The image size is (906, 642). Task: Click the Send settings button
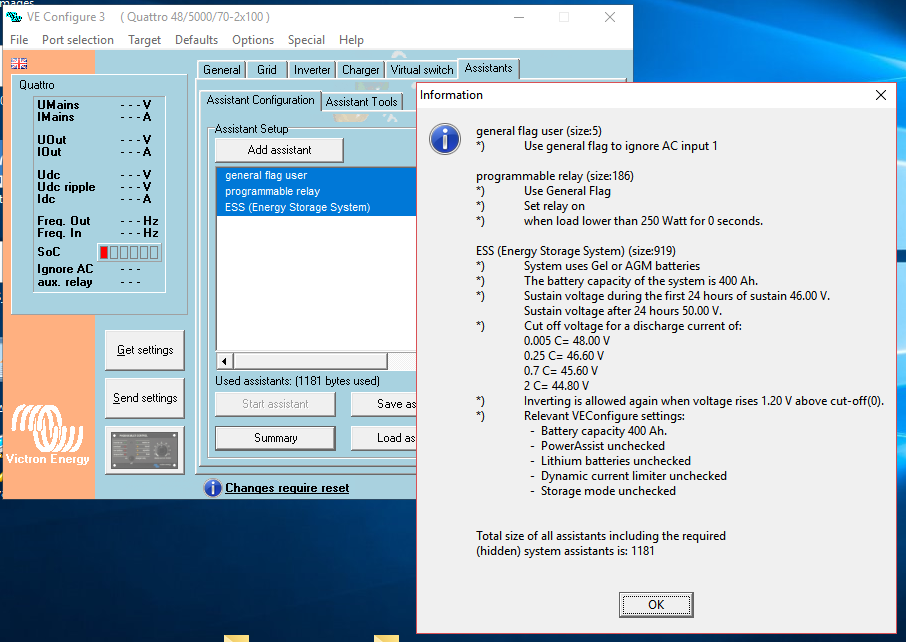[x=145, y=398]
